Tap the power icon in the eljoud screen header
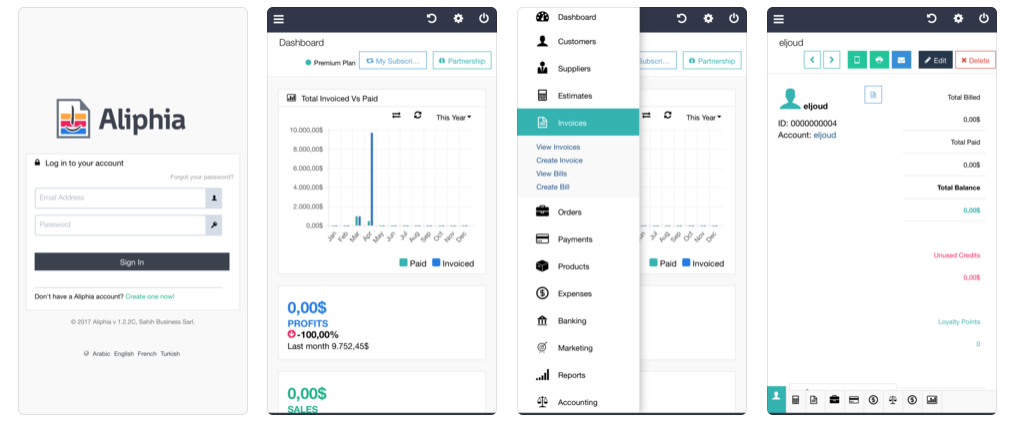The width and height of the screenshot is (1009, 432). pyautogui.click(x=984, y=19)
